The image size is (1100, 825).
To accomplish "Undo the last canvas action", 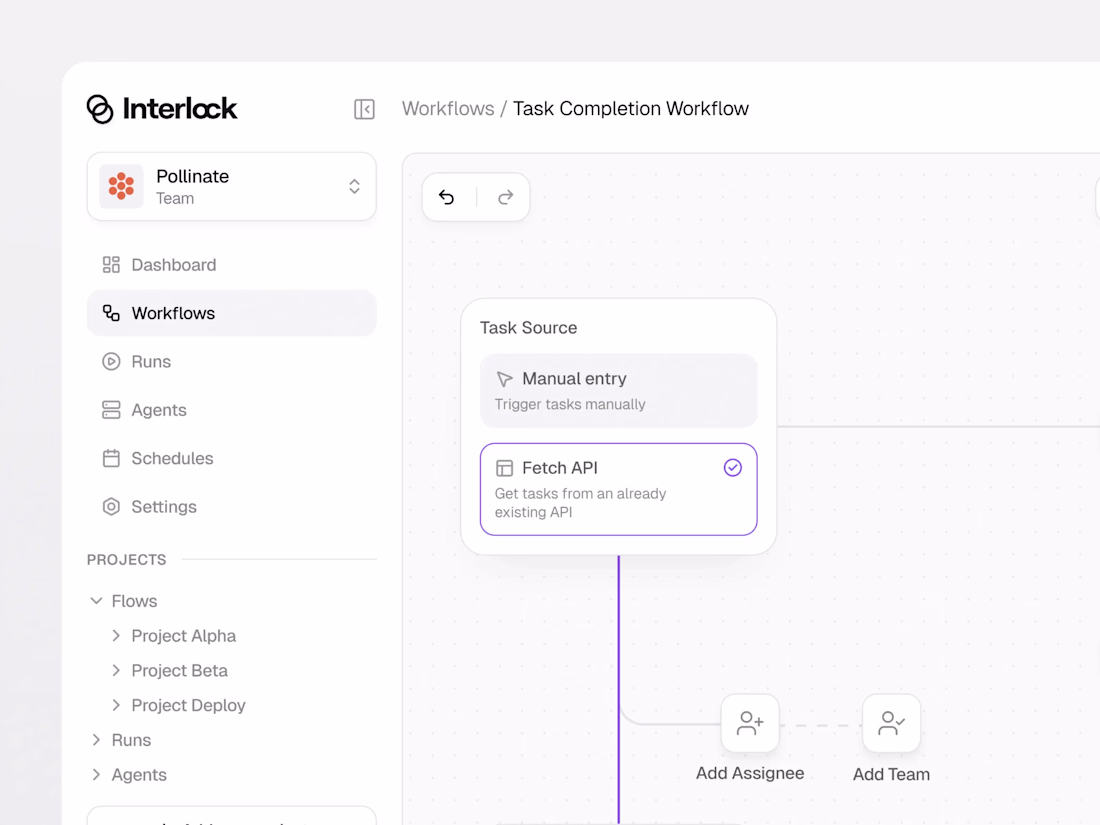I will 447,198.
